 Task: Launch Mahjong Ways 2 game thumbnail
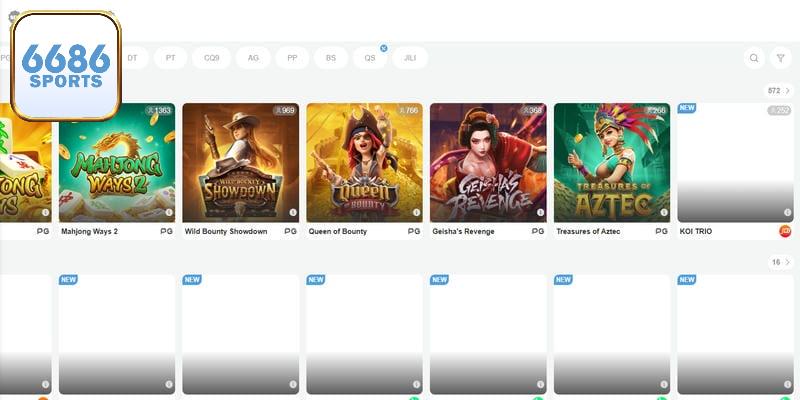coord(117,163)
